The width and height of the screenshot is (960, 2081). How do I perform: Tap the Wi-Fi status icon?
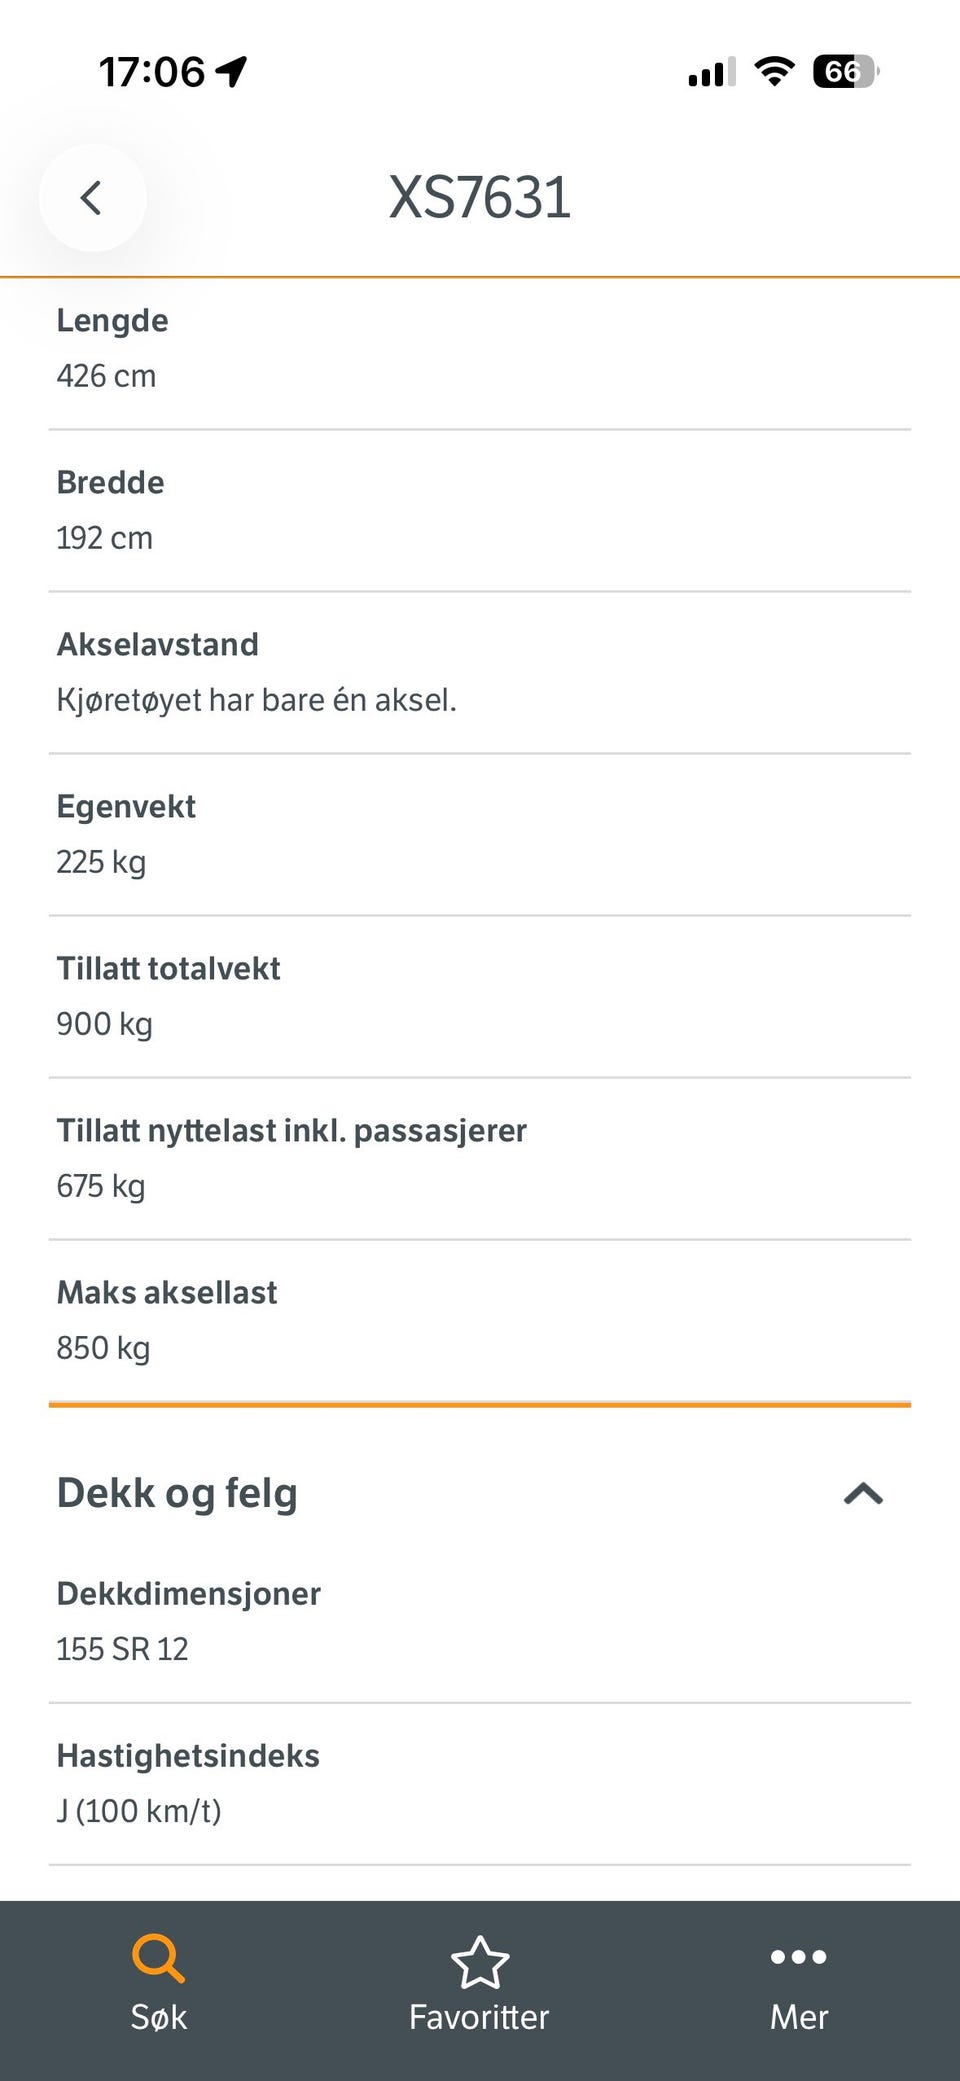774,71
